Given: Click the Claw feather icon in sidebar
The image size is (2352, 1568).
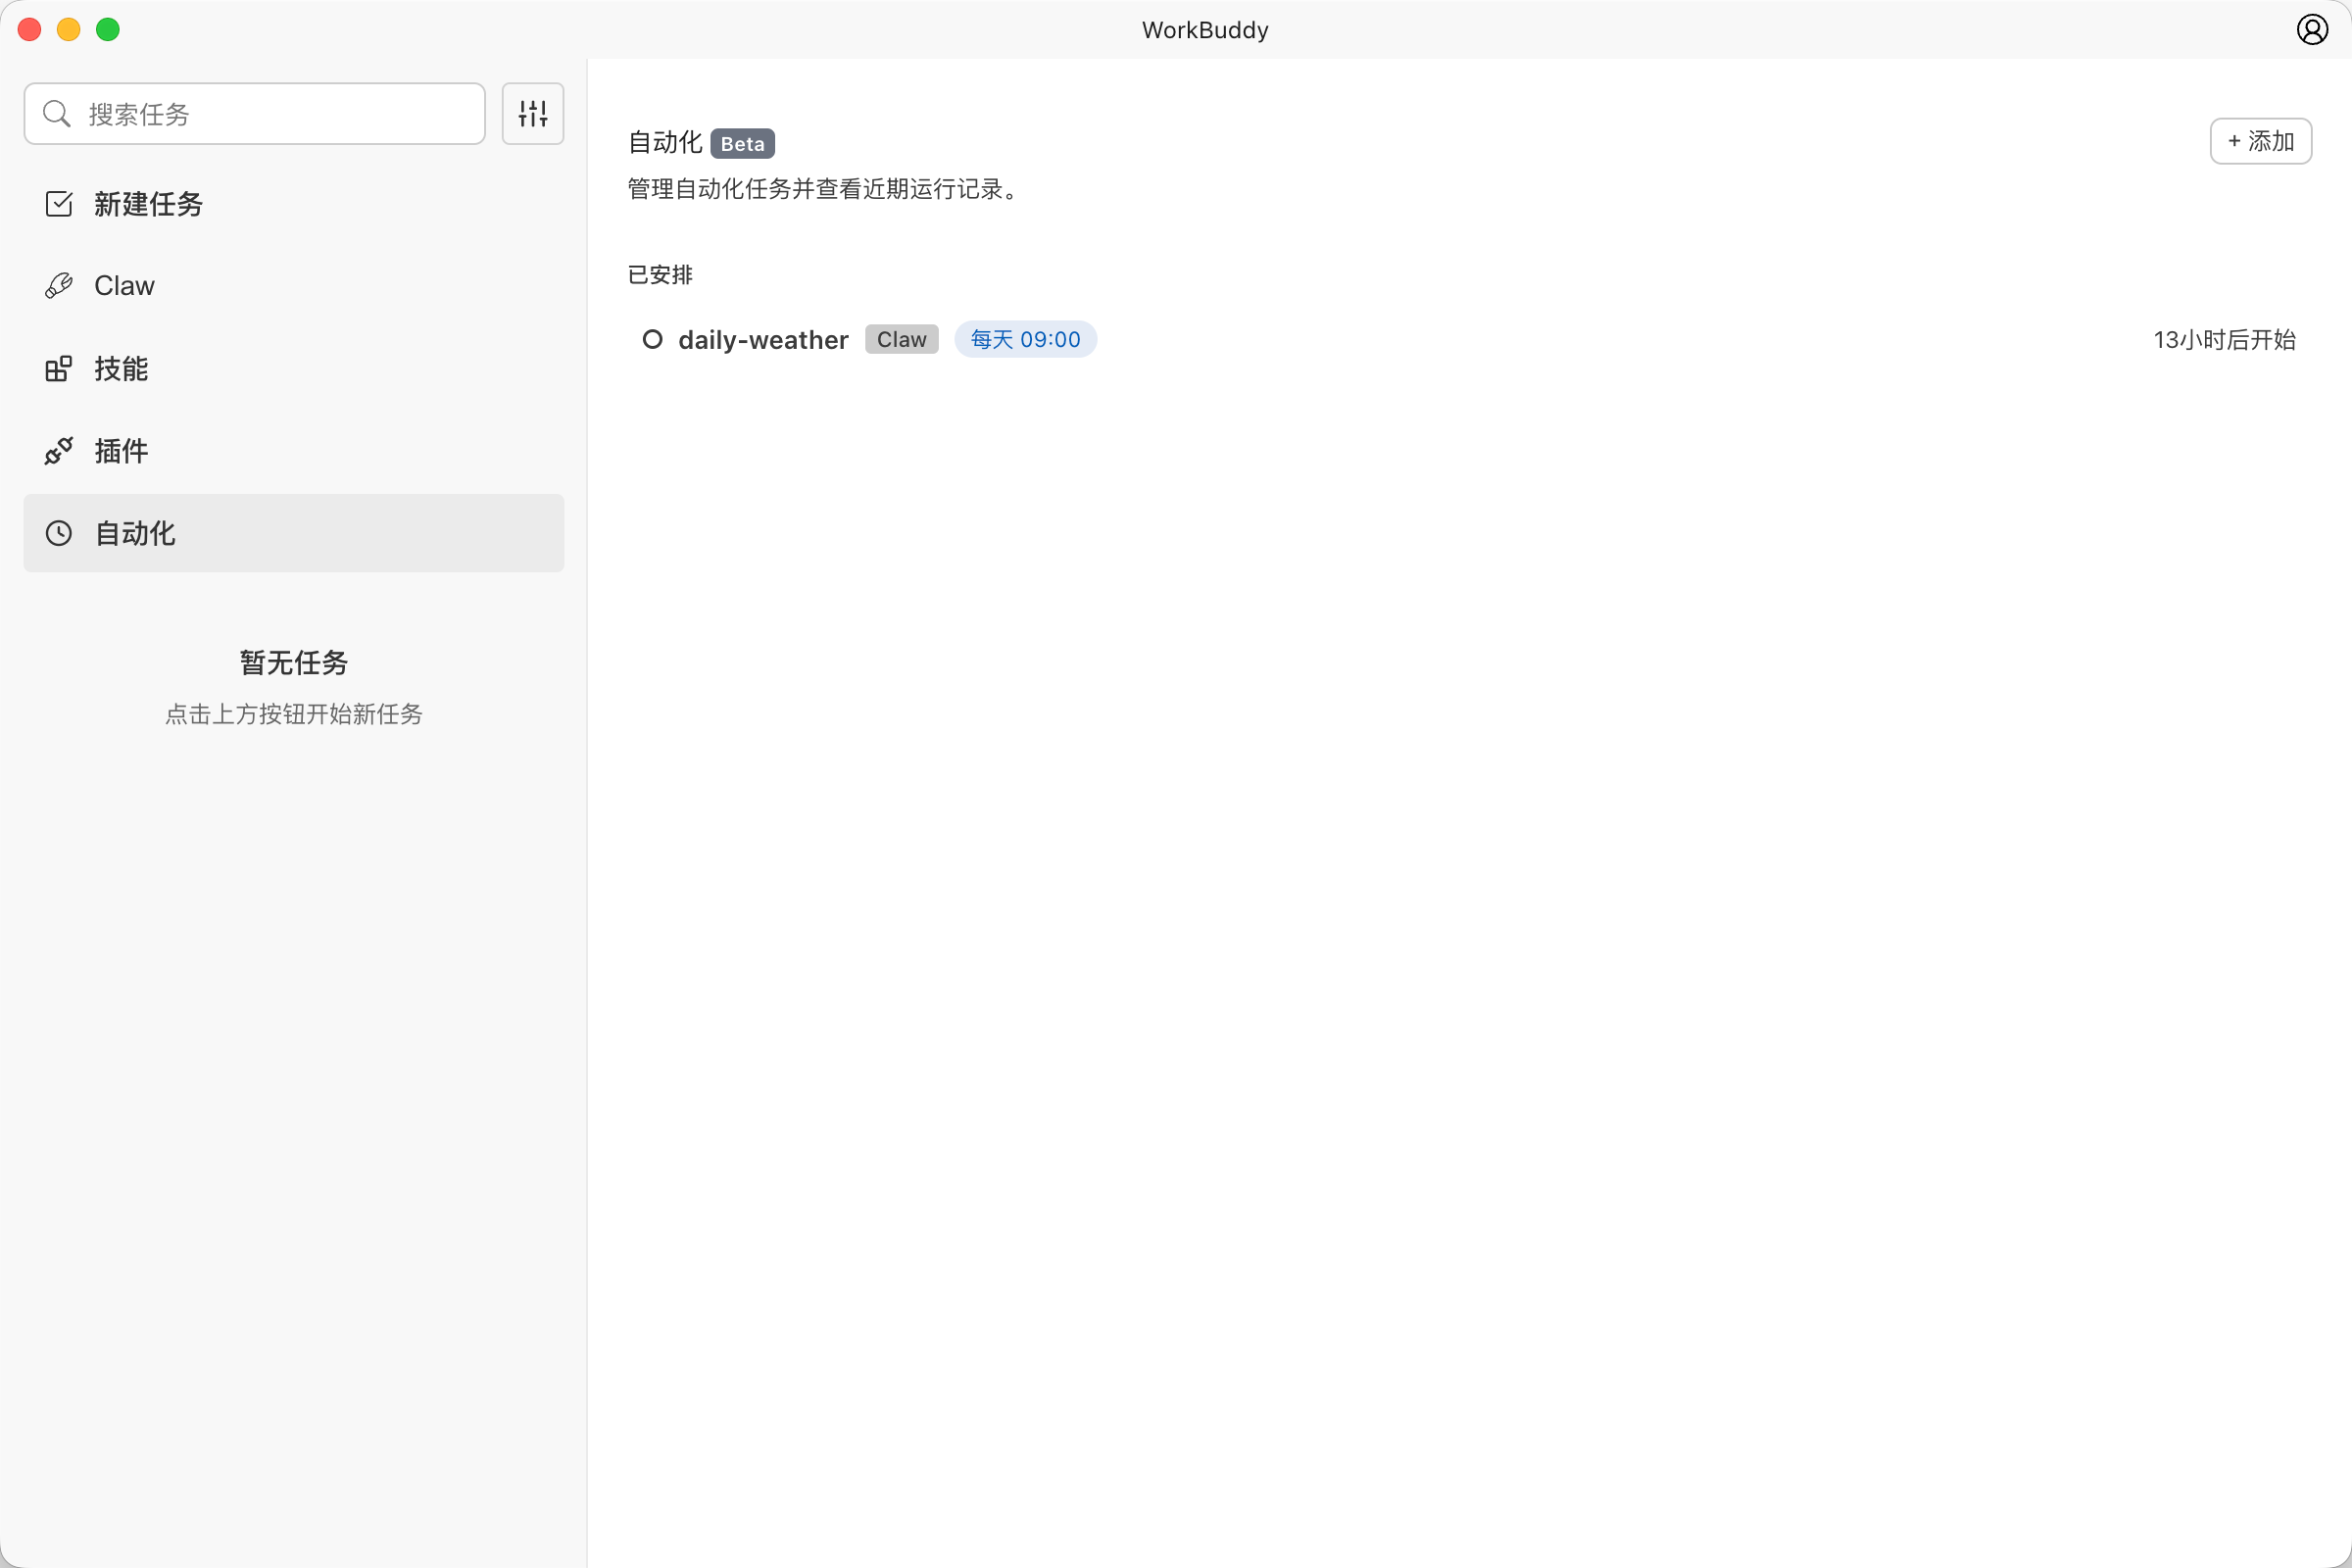Looking at the screenshot, I should (x=59, y=285).
